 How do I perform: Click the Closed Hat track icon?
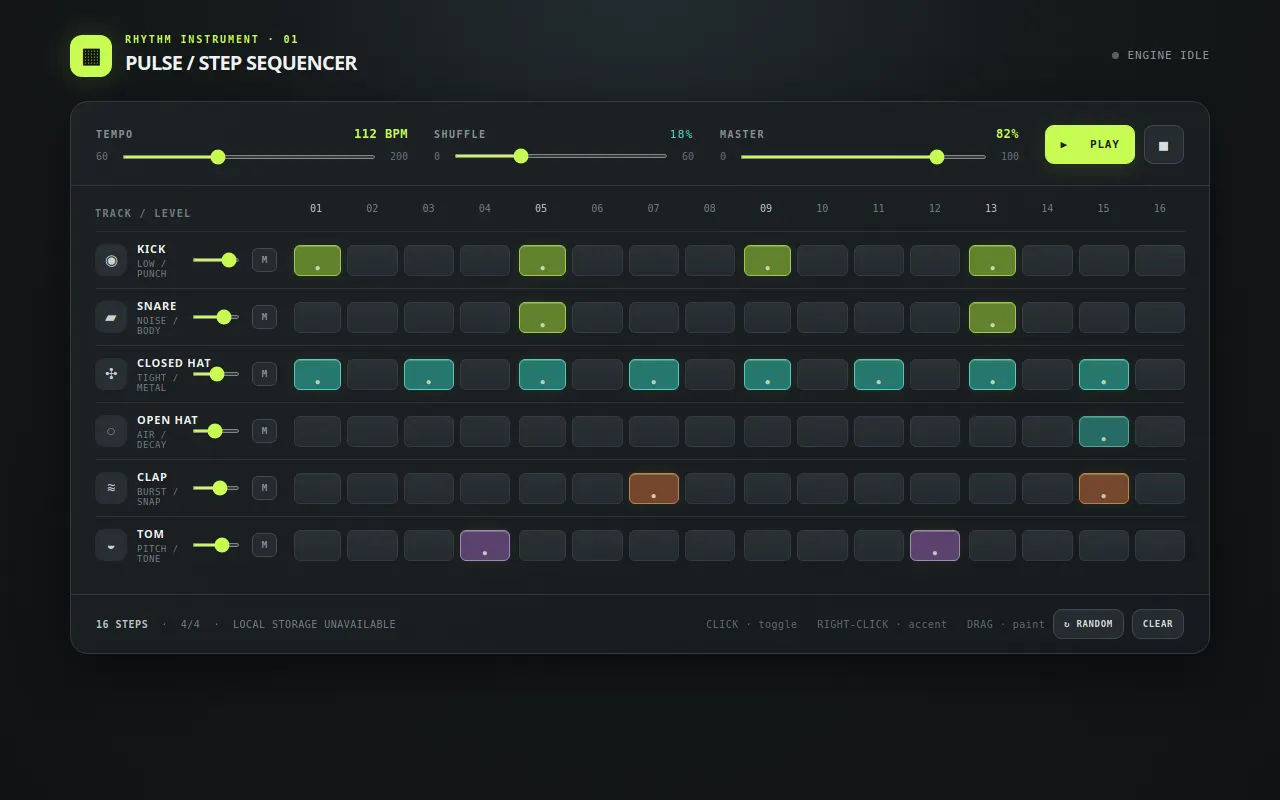111,374
